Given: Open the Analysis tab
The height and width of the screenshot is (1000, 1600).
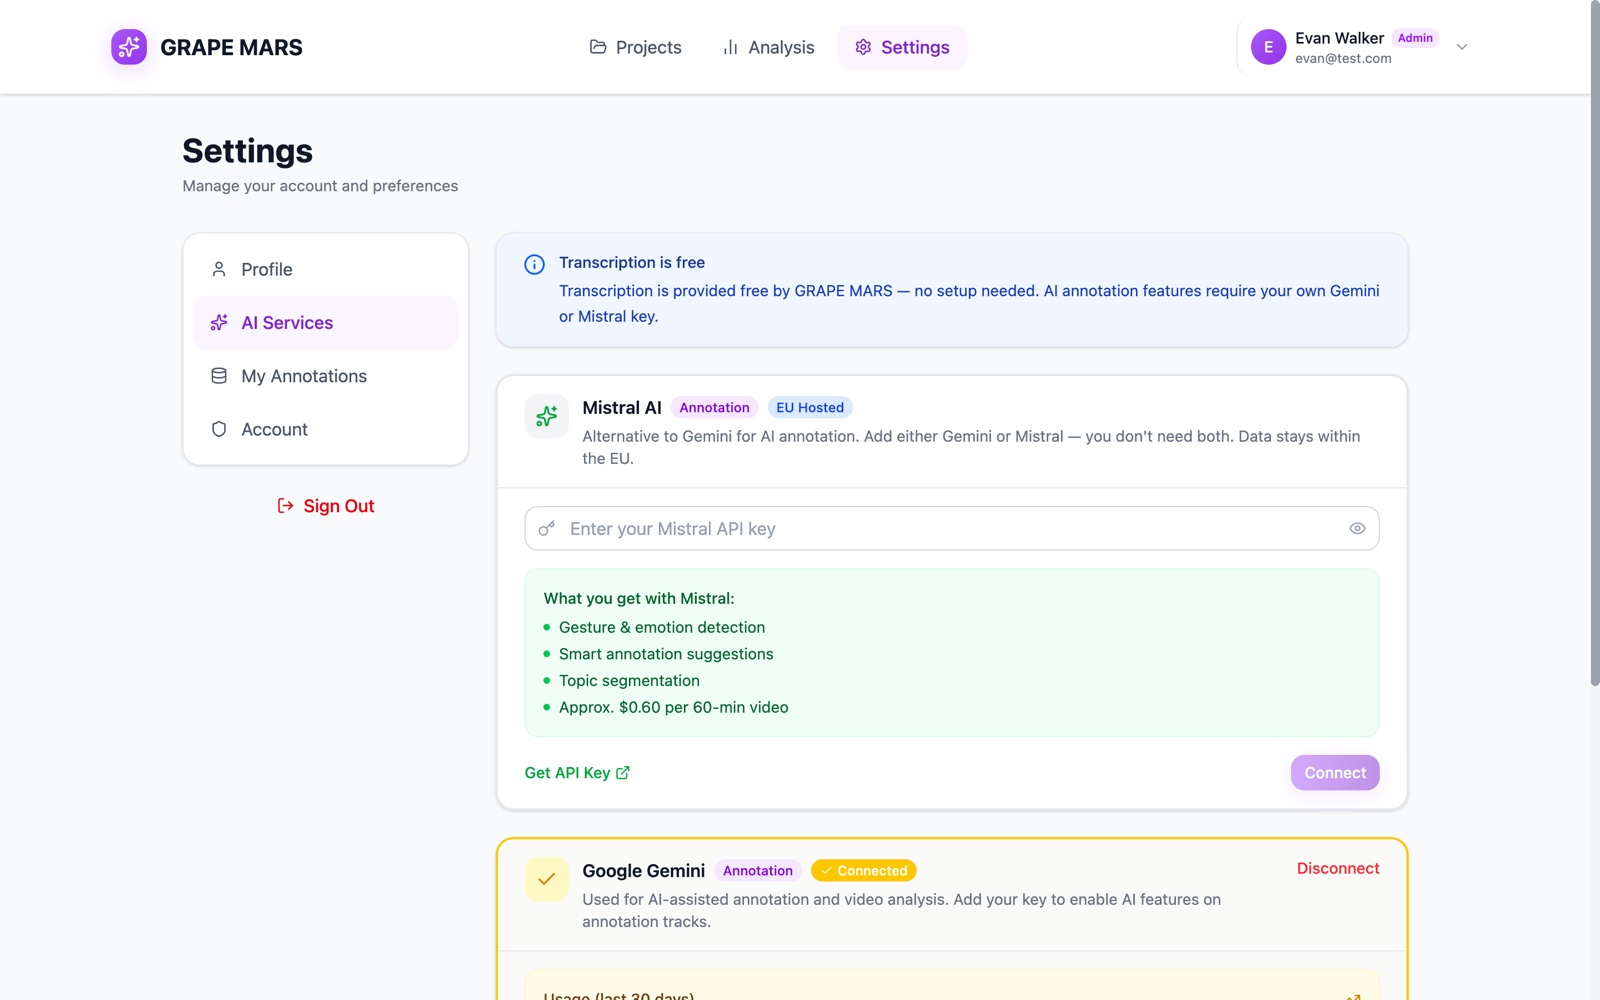Looking at the screenshot, I should (768, 47).
